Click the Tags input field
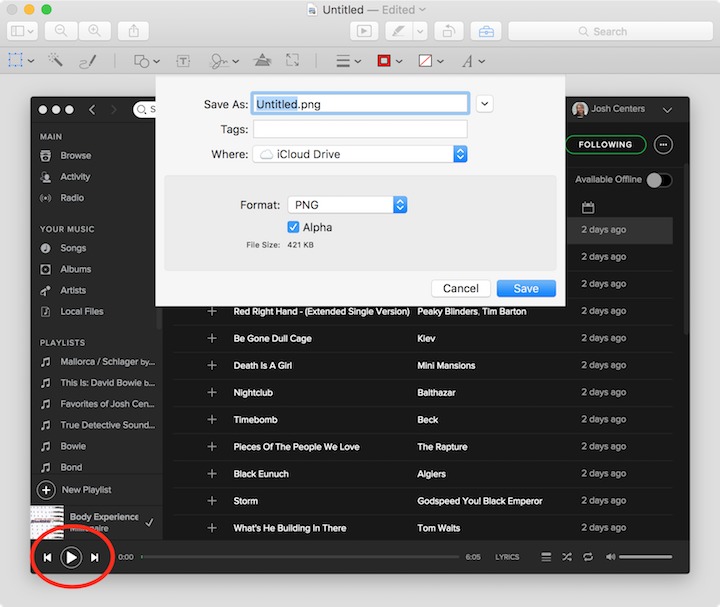The image size is (720, 607). (360, 129)
